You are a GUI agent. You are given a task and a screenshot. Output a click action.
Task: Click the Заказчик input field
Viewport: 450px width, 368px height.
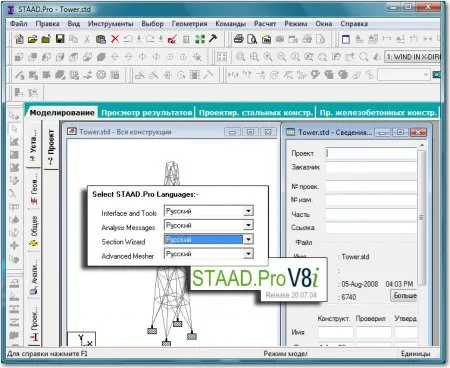coord(371,167)
